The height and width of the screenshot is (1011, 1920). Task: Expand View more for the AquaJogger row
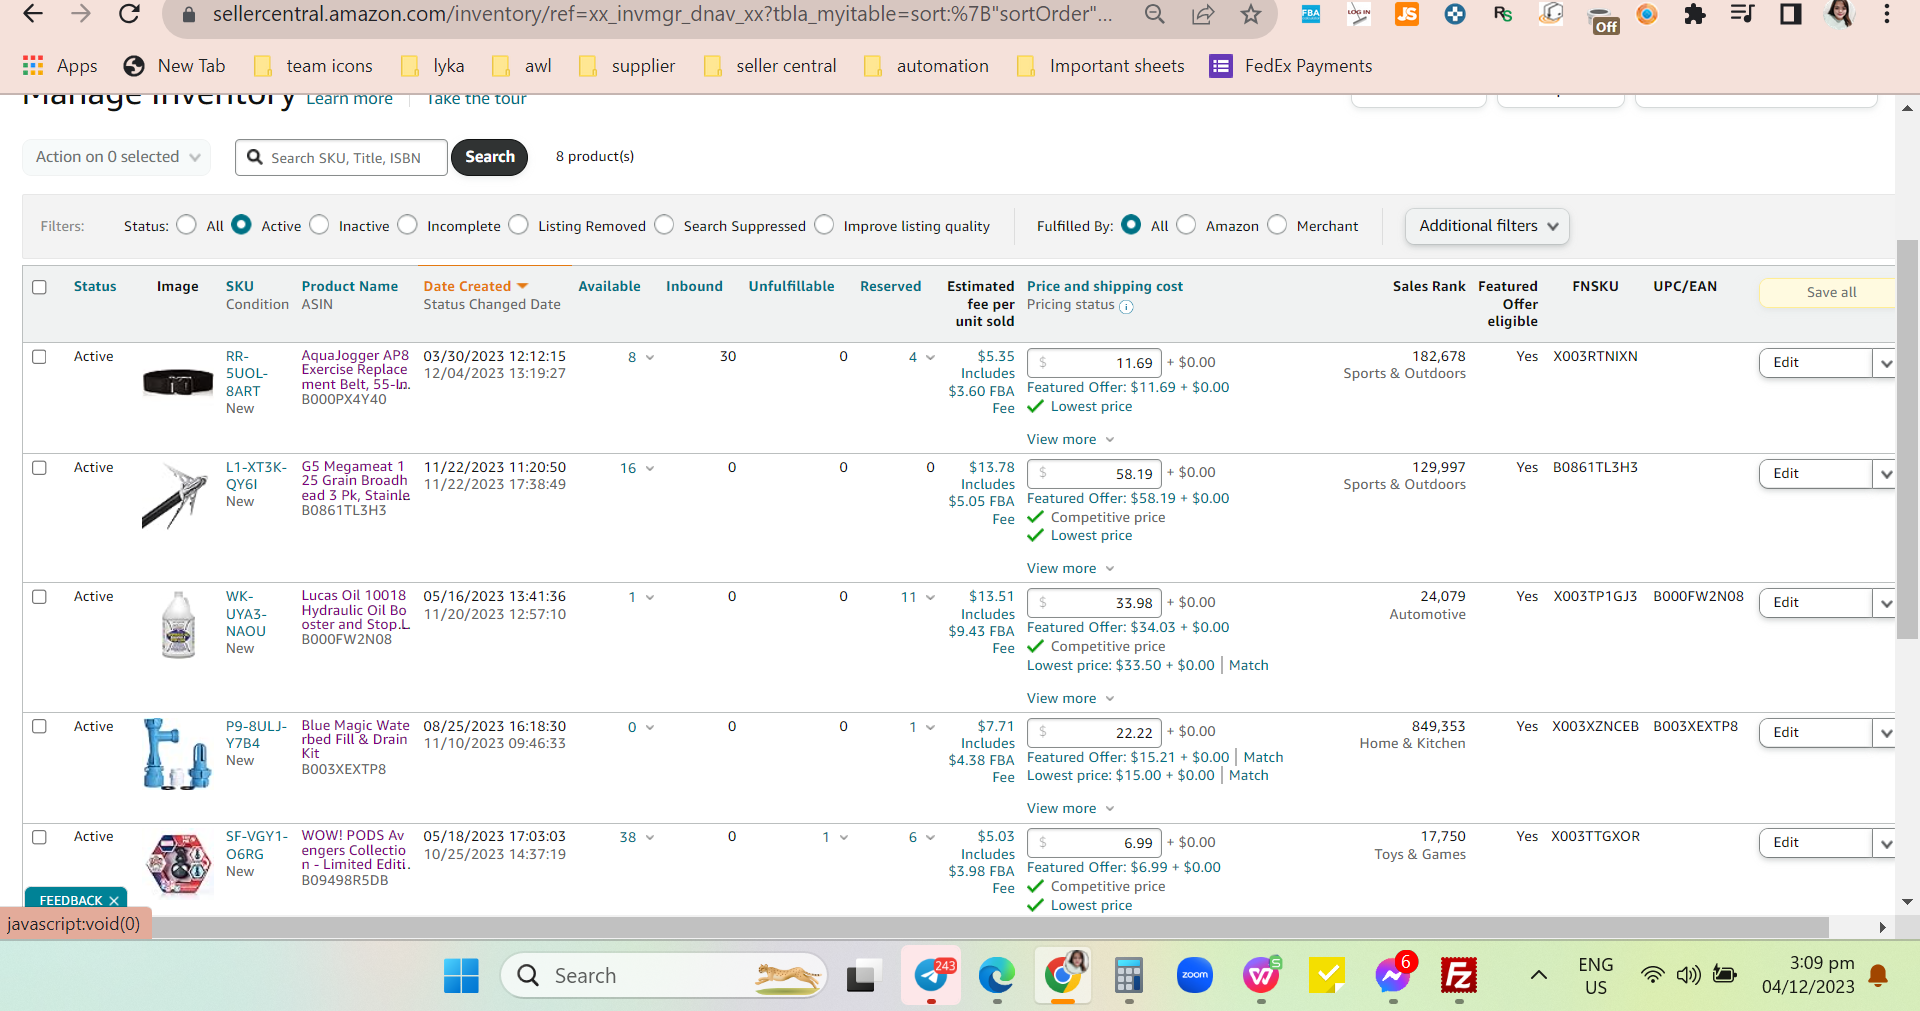[x=1069, y=440]
